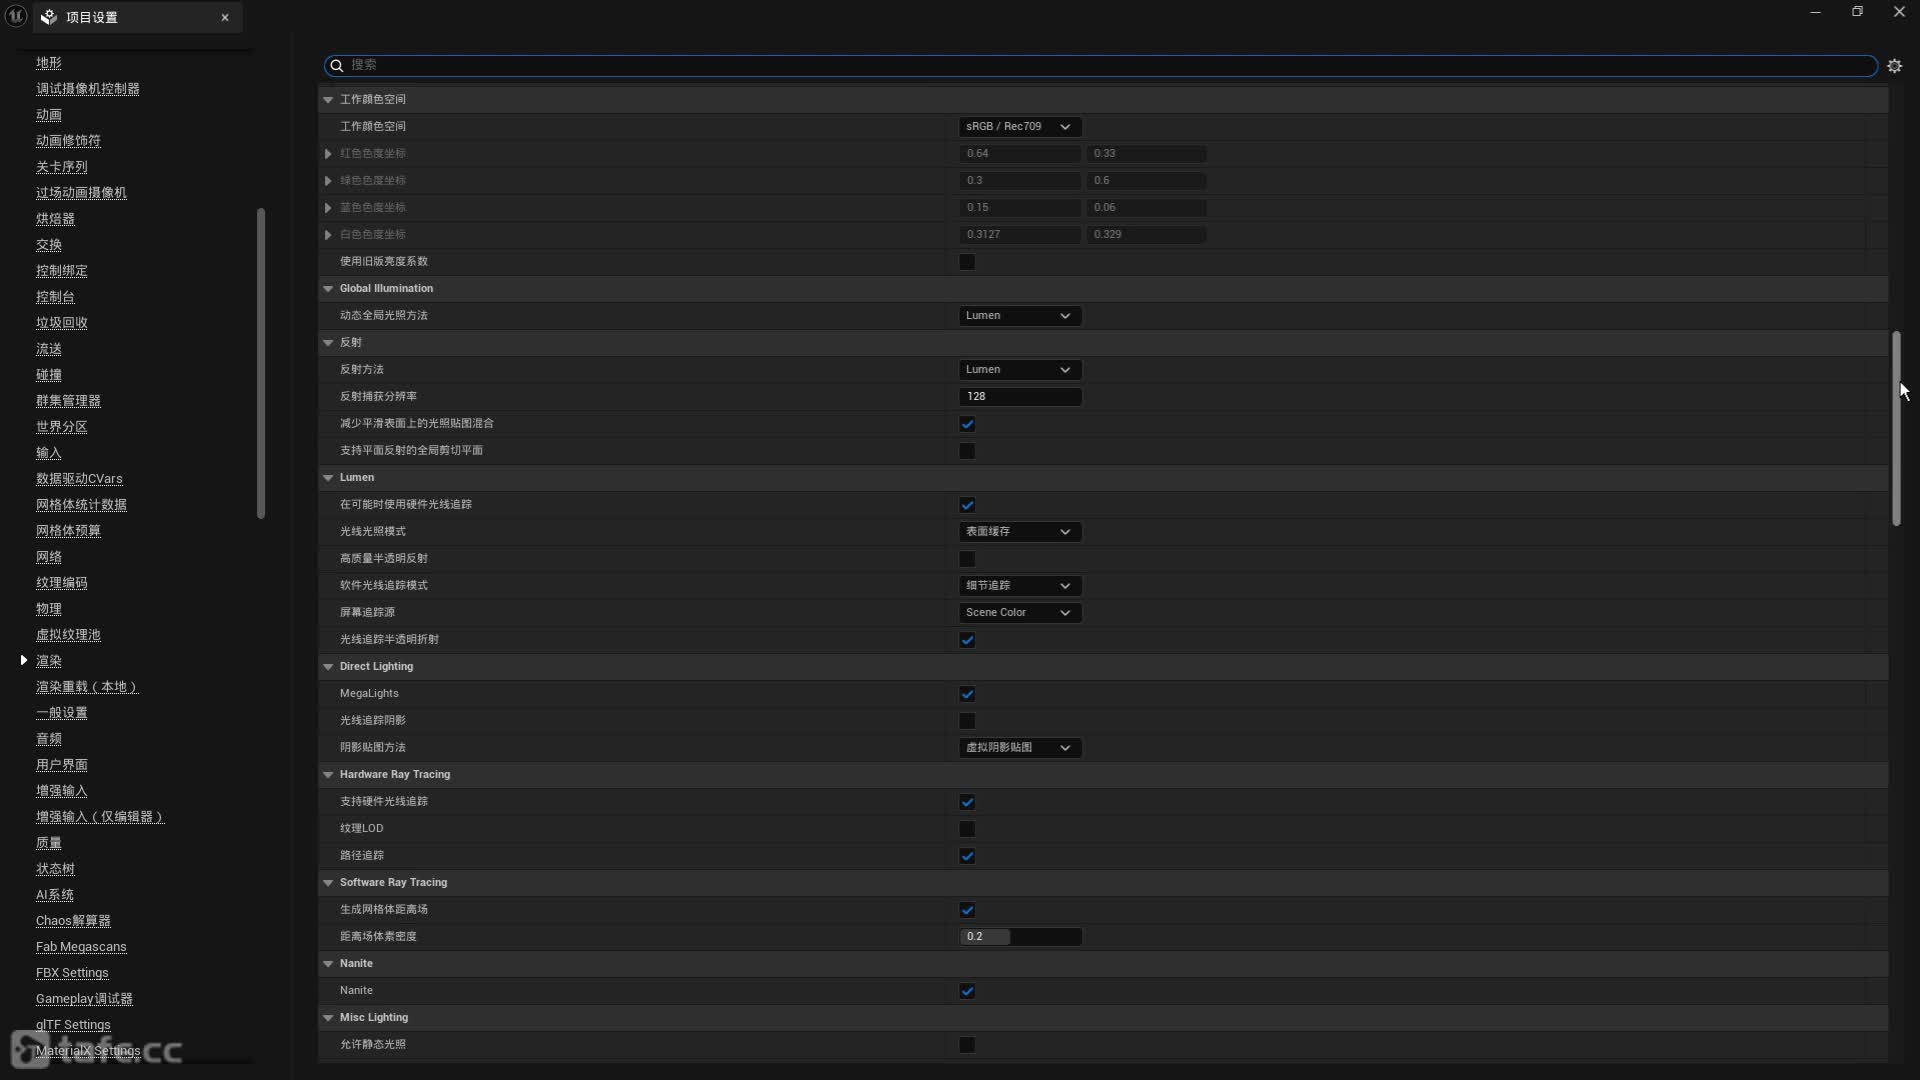Expand 红色色度坐标 row arrow
Screen dimensions: 1920x1080
[x=328, y=154]
